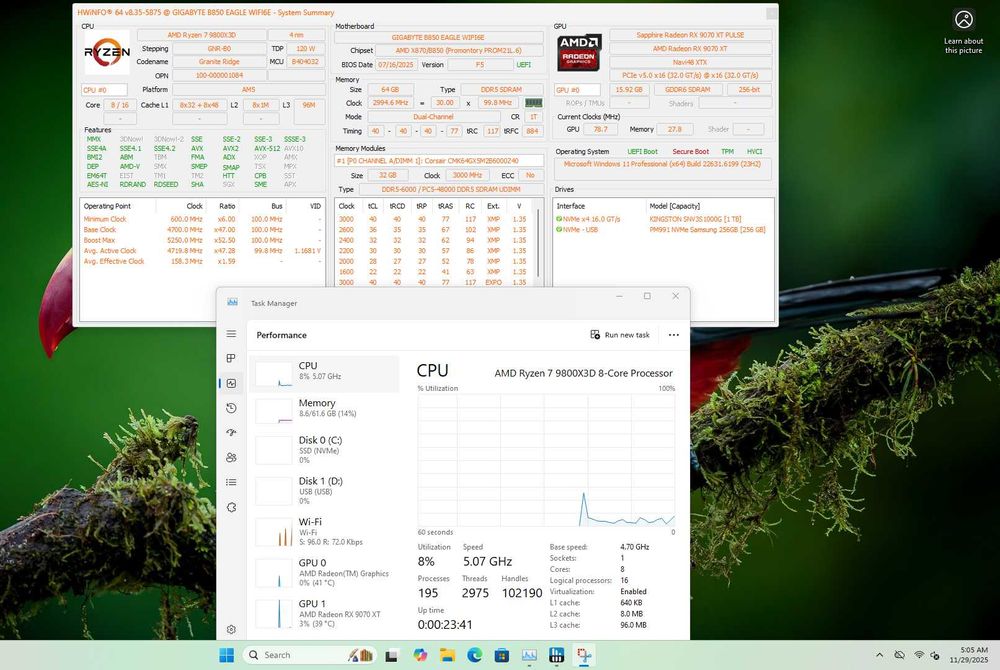Image resolution: width=1000 pixels, height=670 pixels.
Task: Open the Windows Start menu
Action: coord(226,655)
